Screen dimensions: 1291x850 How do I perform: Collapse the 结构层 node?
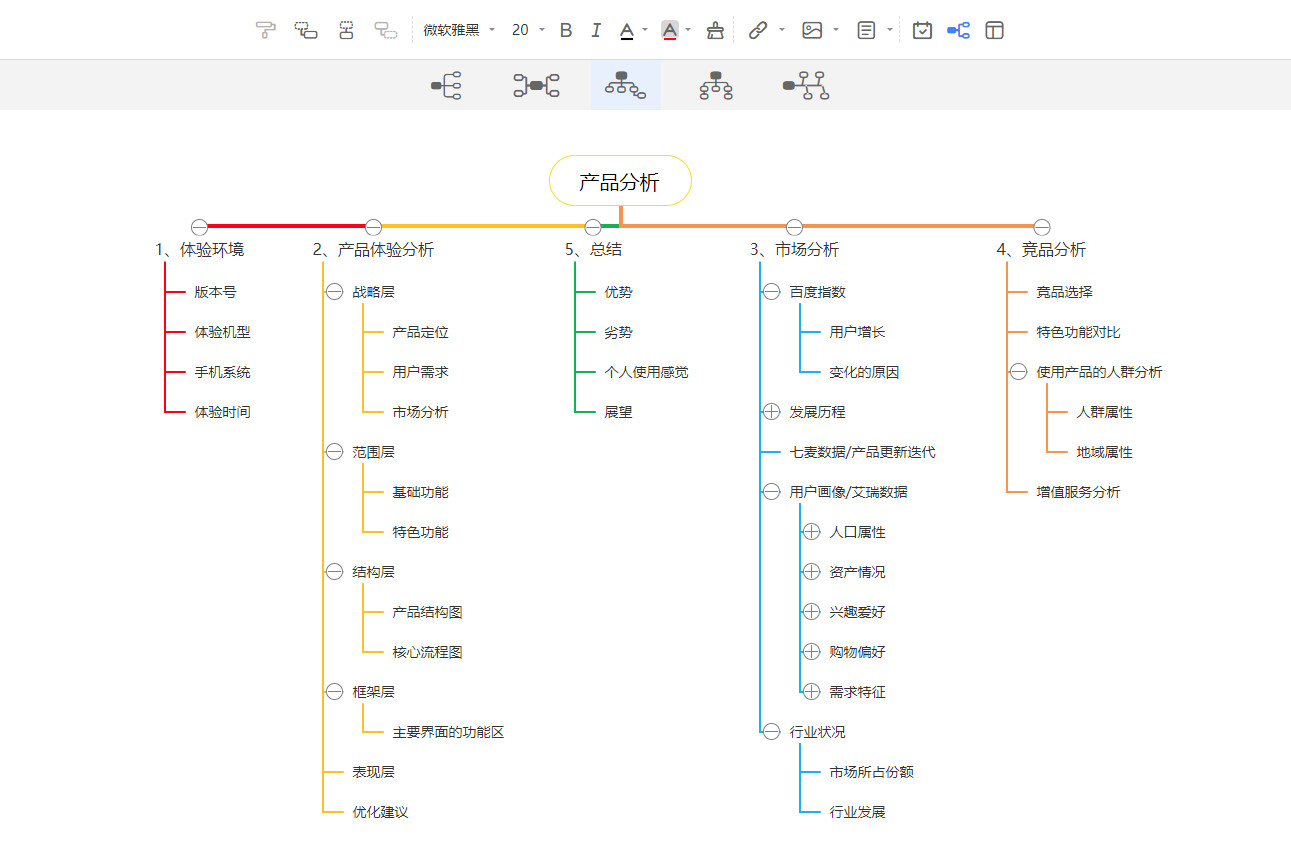click(335, 572)
